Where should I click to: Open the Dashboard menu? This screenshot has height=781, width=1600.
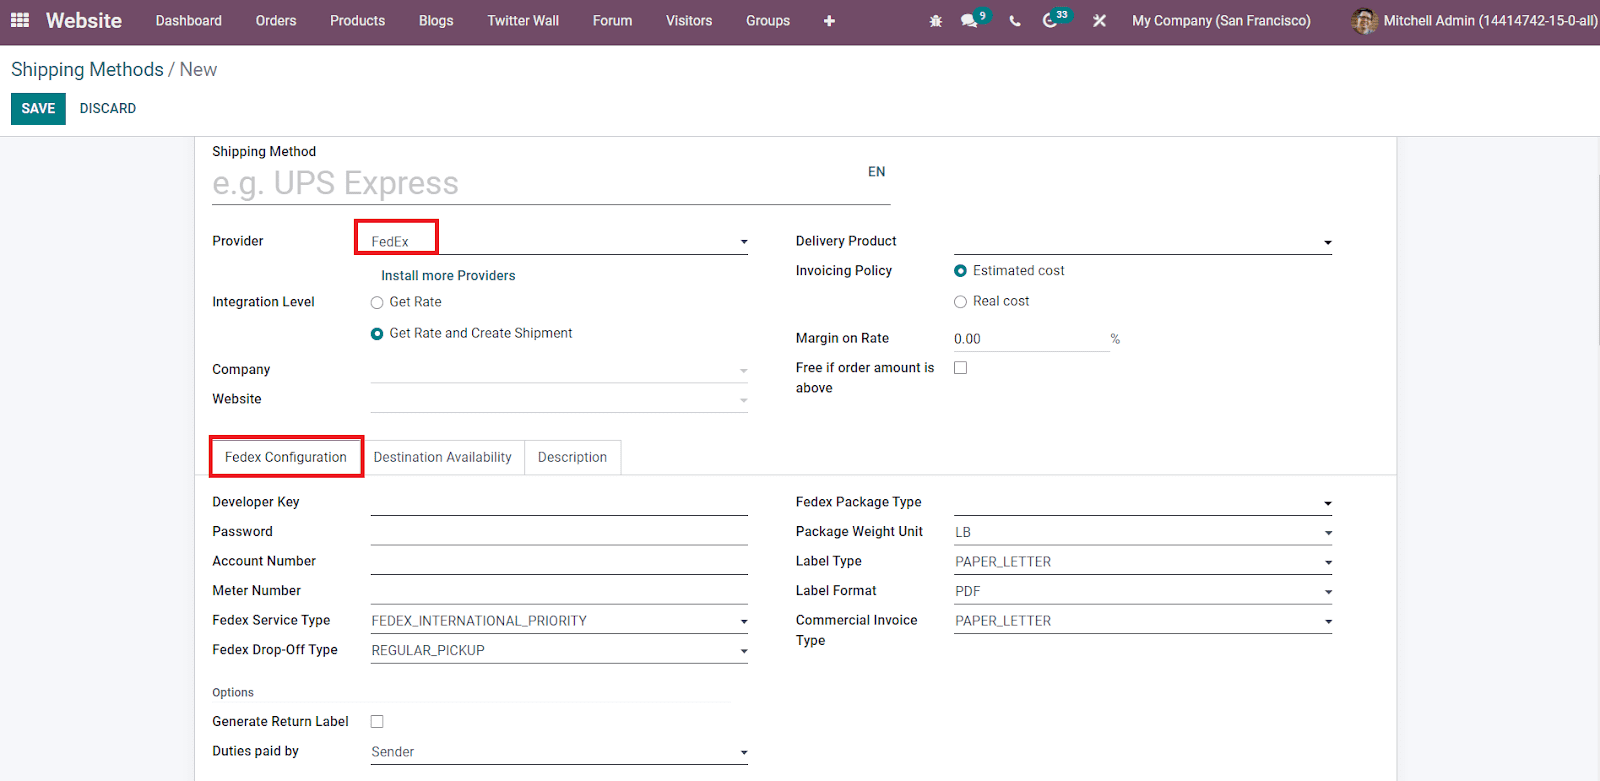[189, 21]
